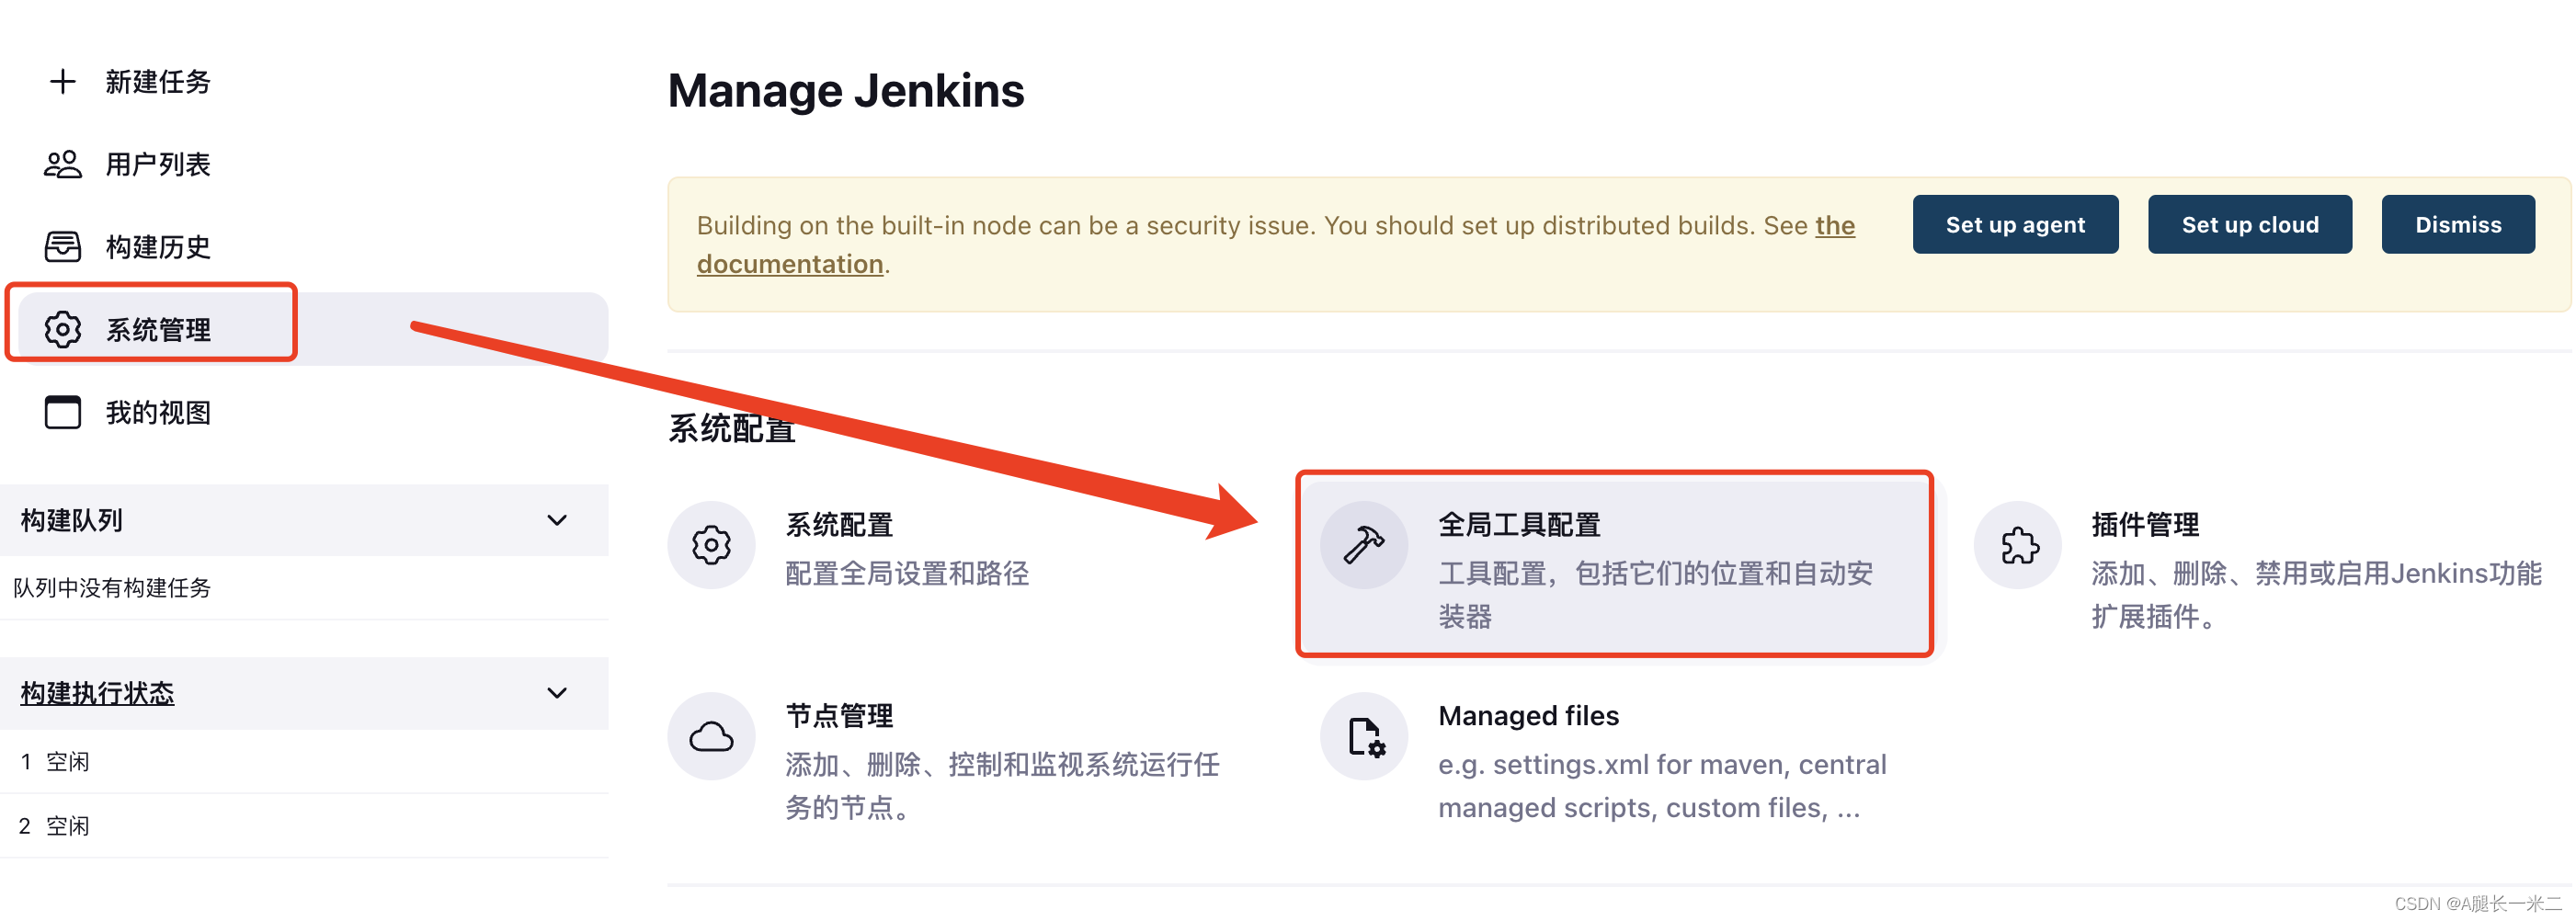The image size is (2576, 921).
Task: Click the puzzle piece icon for 插件管理
Action: pos(2018,545)
